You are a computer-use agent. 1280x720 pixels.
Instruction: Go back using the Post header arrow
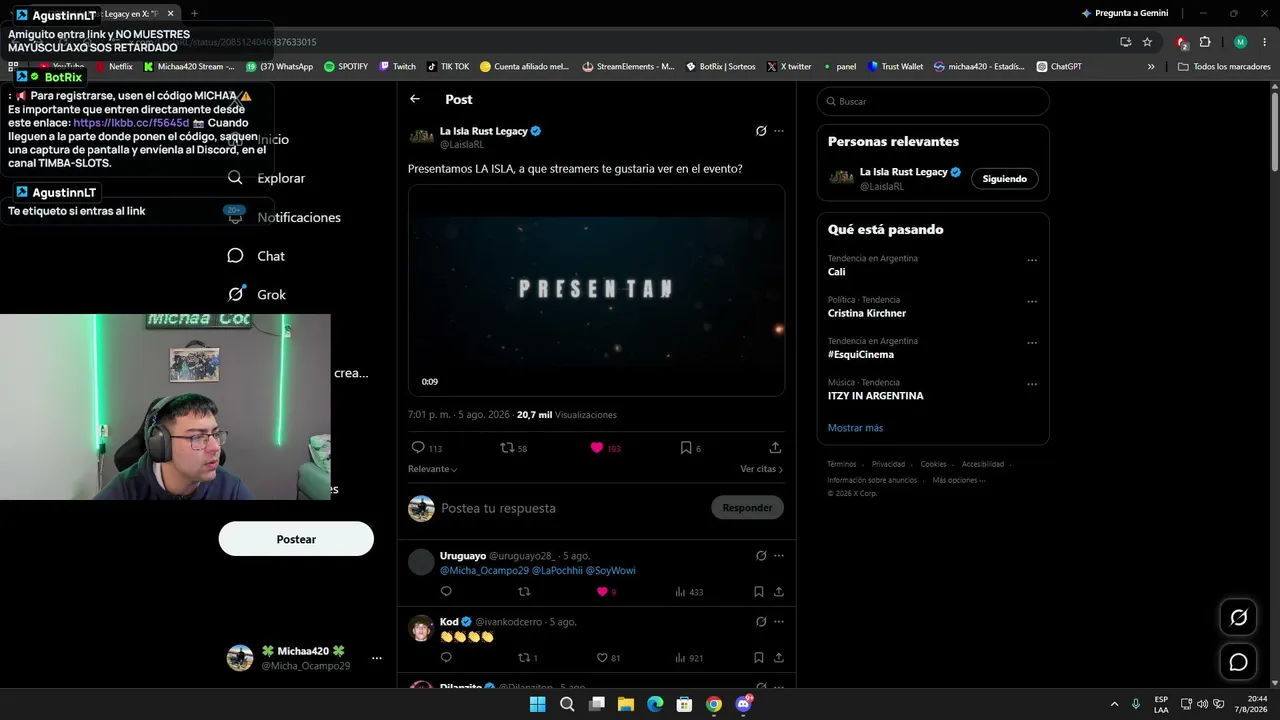[x=415, y=99]
